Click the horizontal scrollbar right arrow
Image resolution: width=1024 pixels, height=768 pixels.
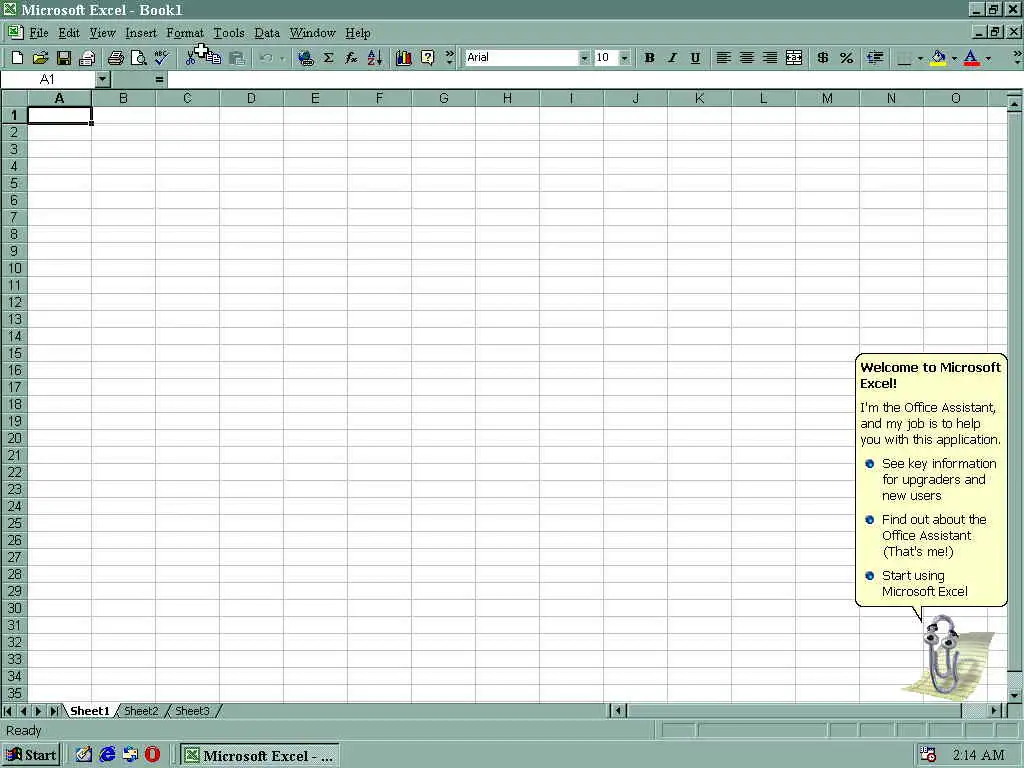pyautogui.click(x=995, y=711)
